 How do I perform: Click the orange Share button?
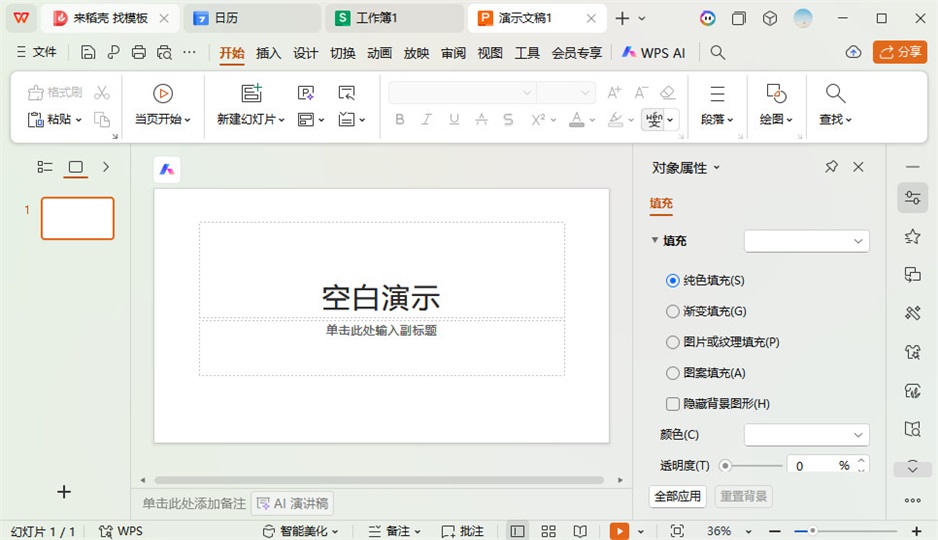(x=900, y=52)
